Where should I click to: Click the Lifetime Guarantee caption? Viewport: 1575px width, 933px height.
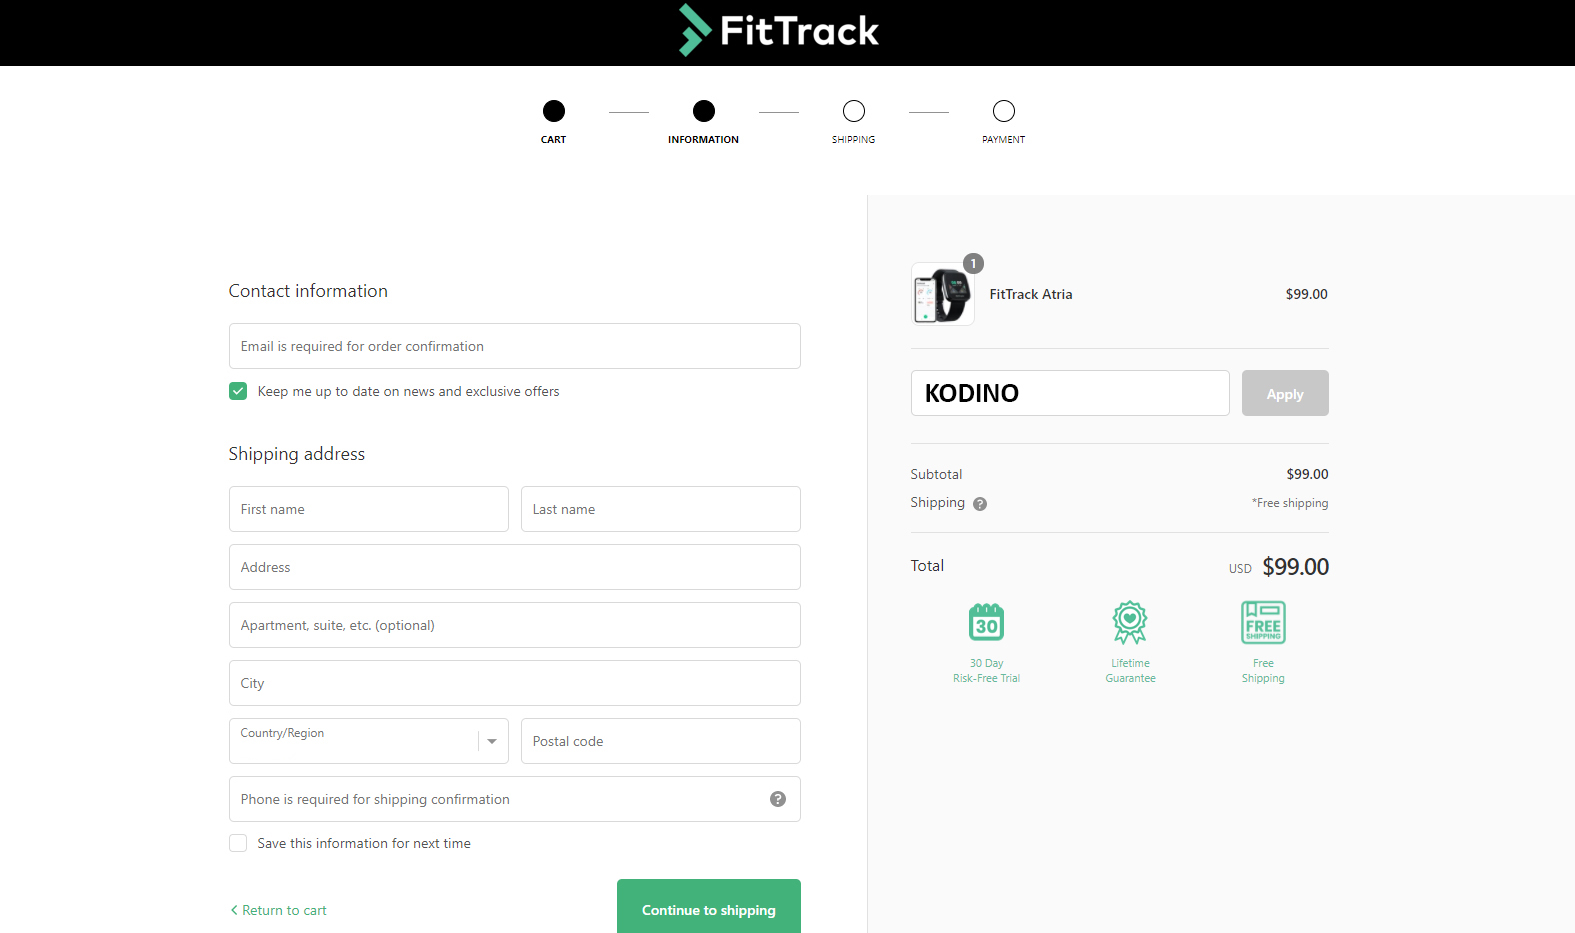[1130, 671]
